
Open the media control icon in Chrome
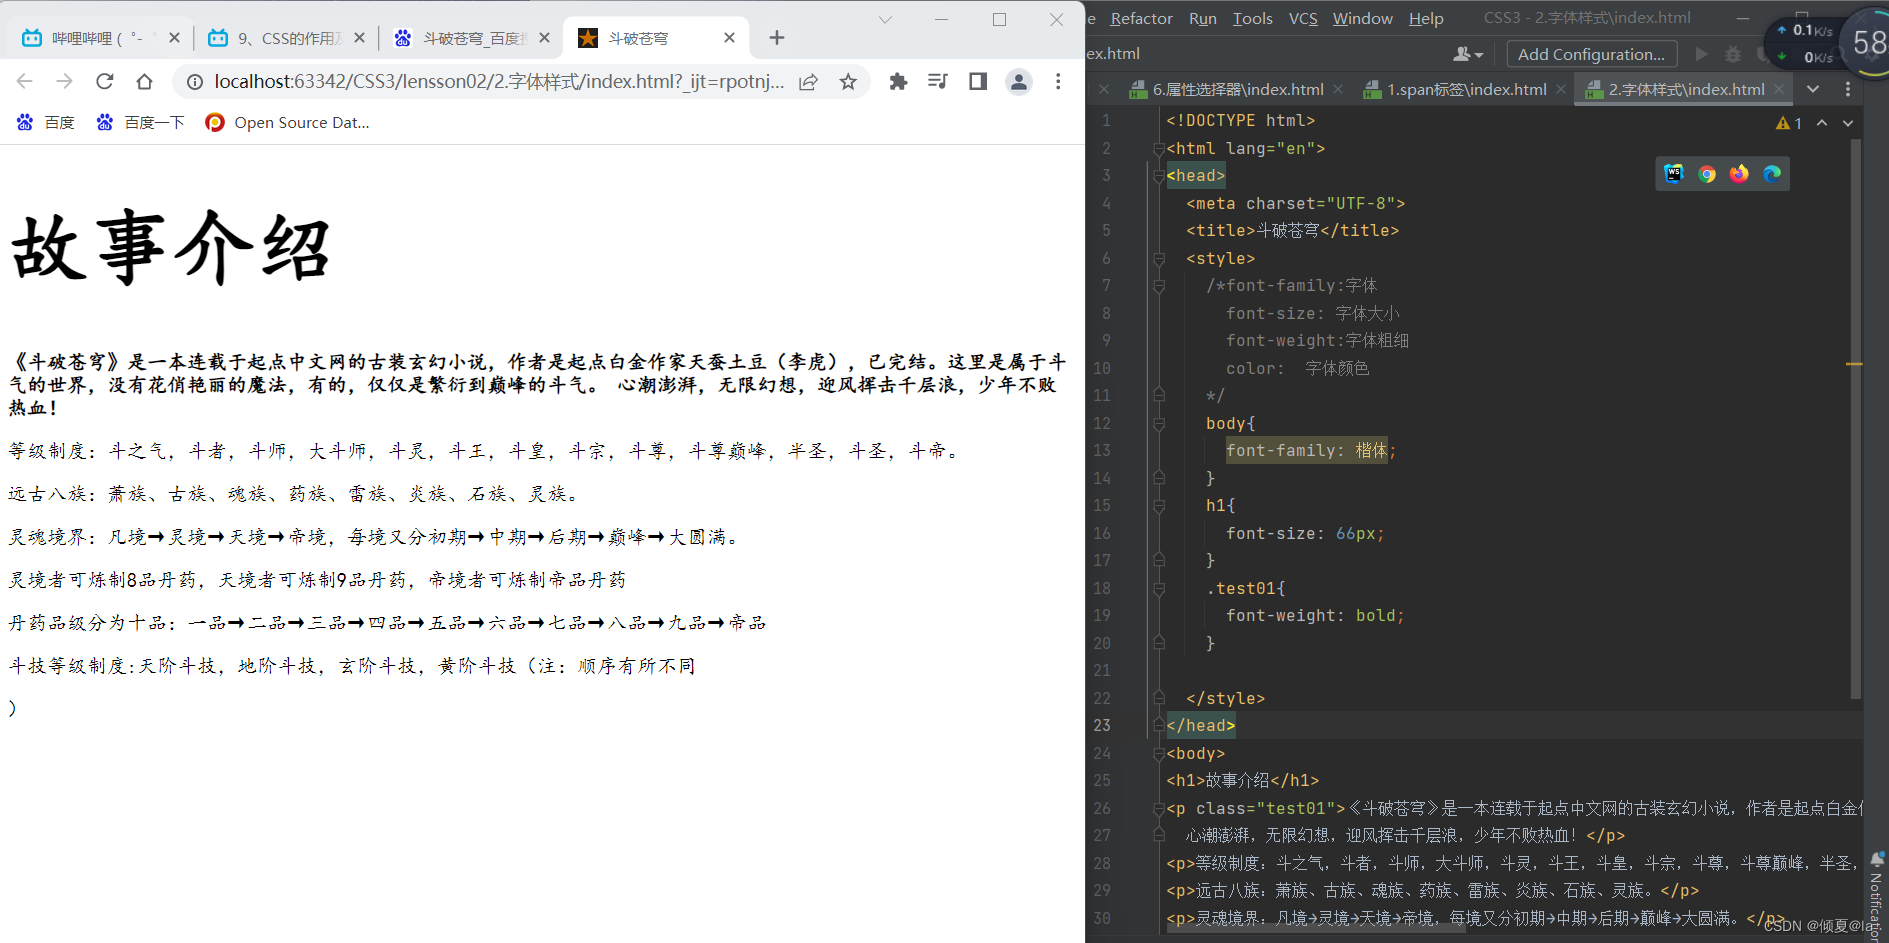click(x=938, y=82)
